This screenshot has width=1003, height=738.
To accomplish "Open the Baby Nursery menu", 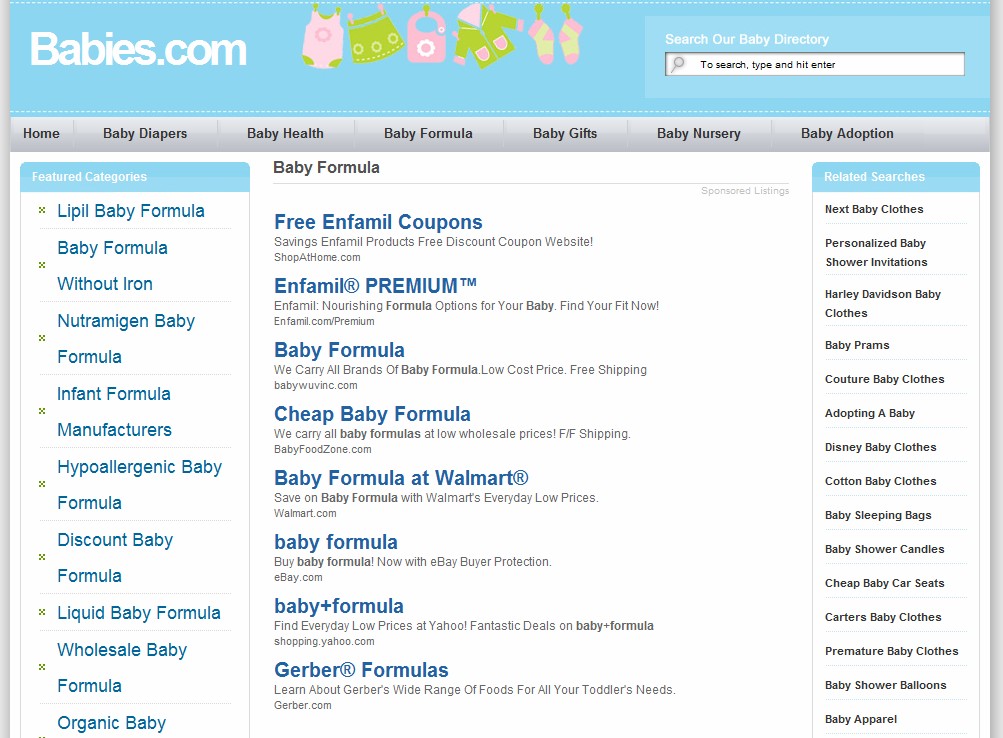I will coord(699,134).
